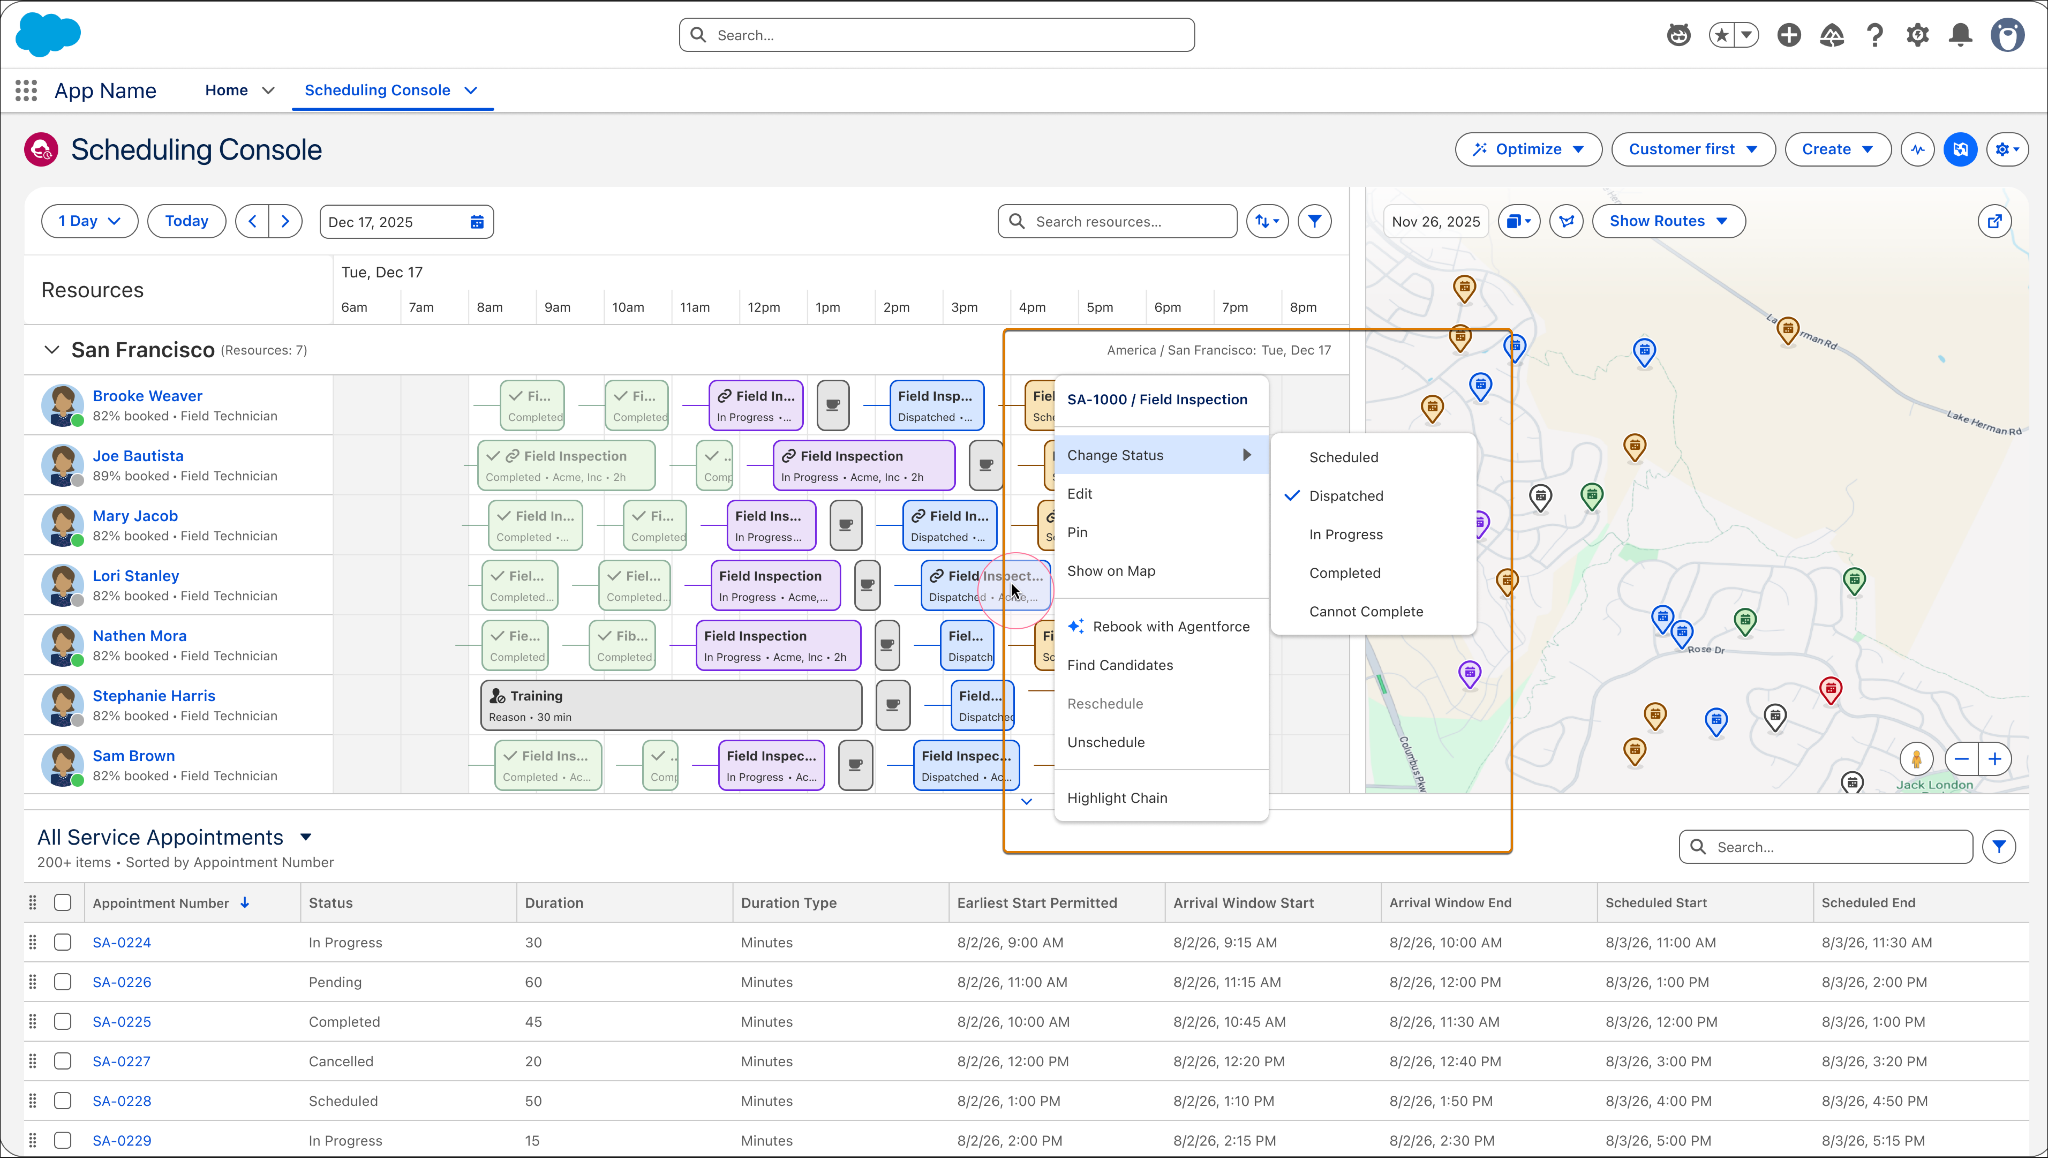Check the SA-0228 row checkbox
This screenshot has width=2048, height=1158.
click(63, 1100)
